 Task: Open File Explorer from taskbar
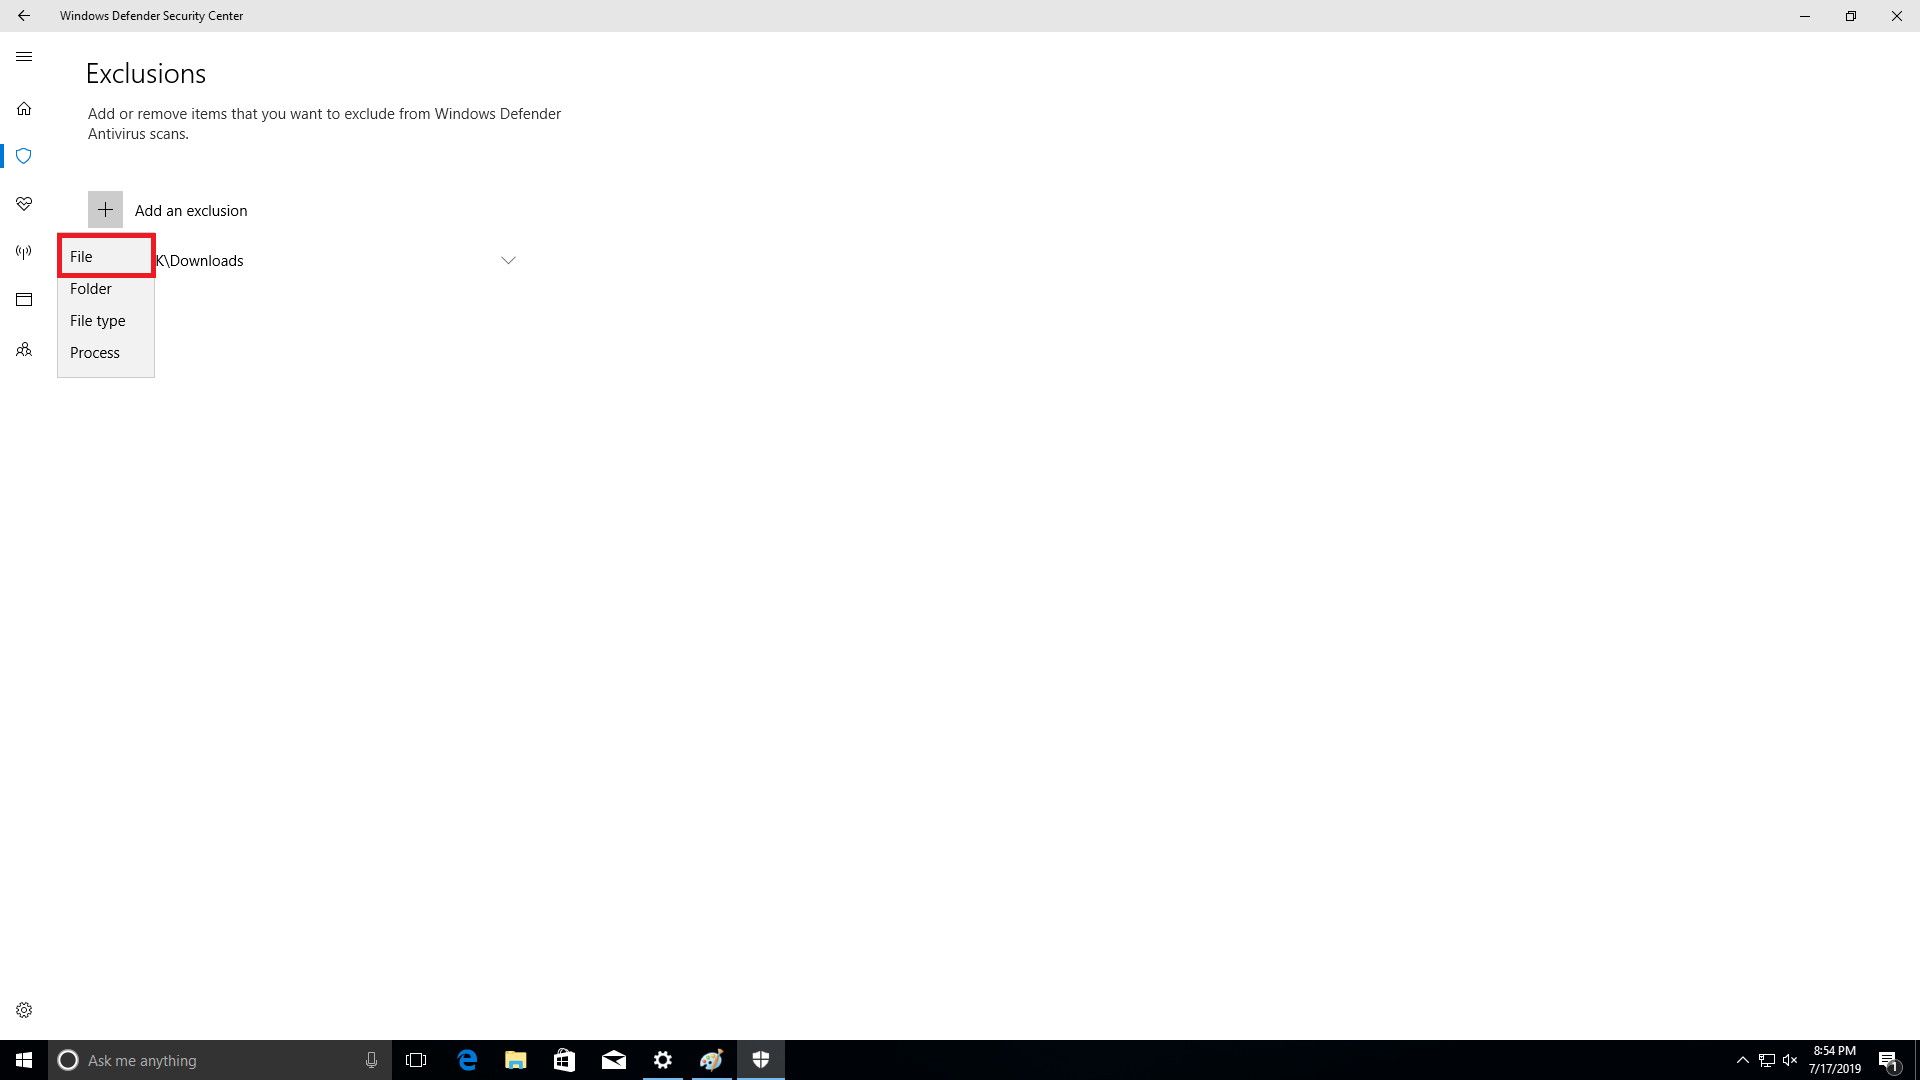point(516,1060)
